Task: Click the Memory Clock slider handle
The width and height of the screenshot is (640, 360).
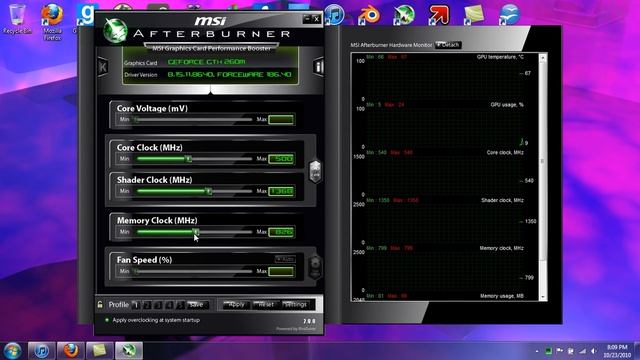Action: coord(196,232)
